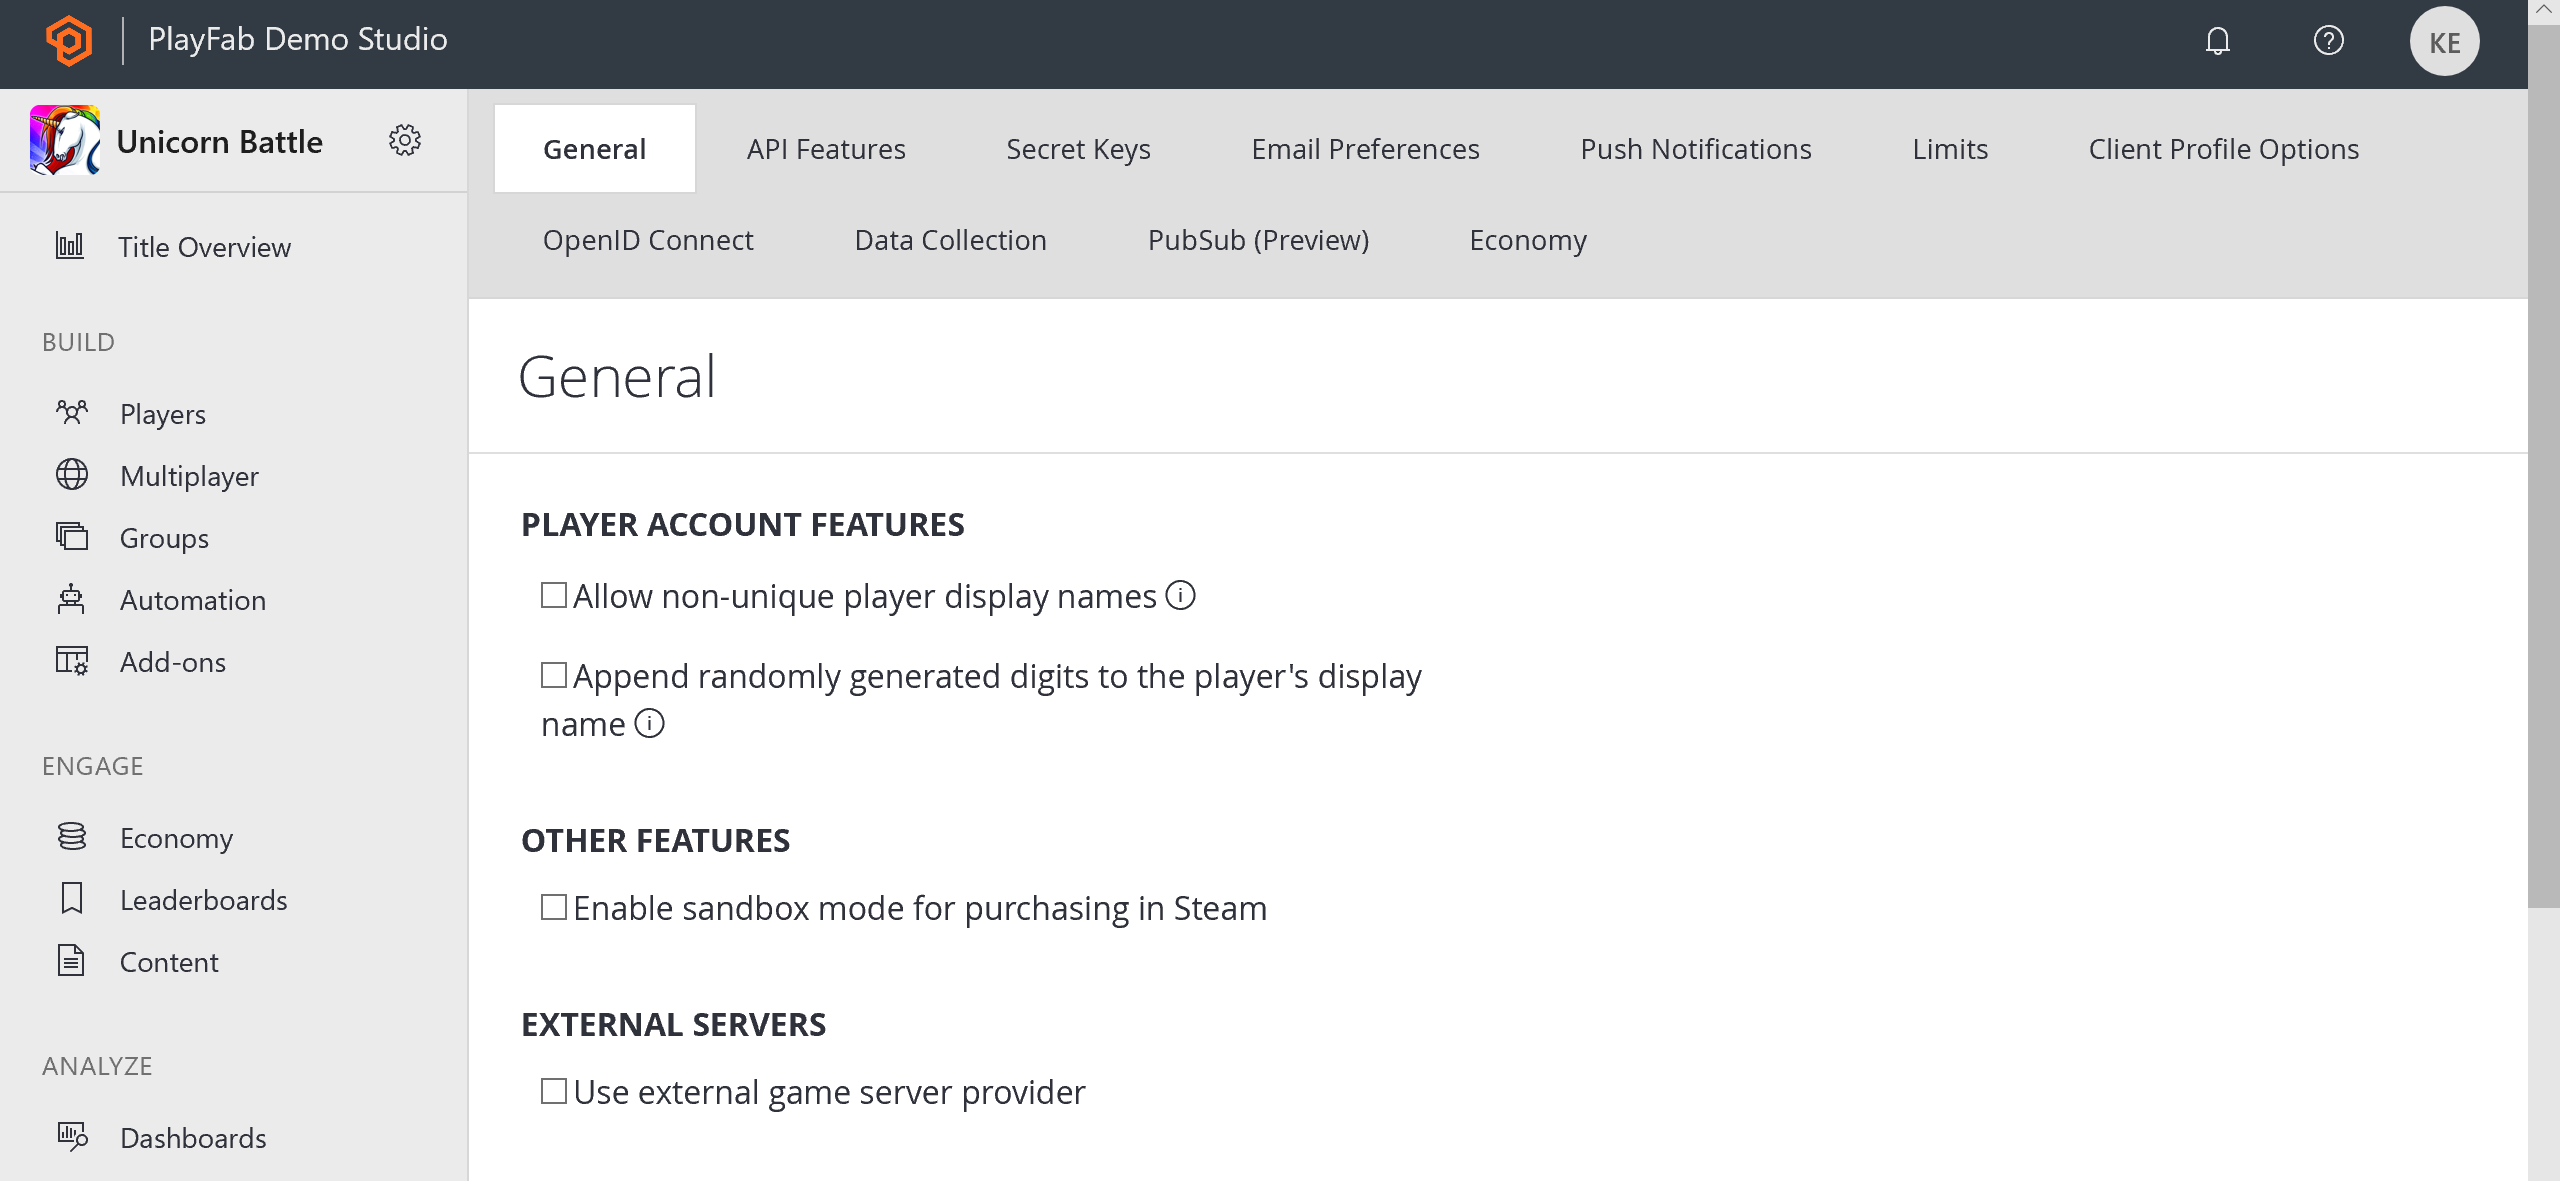Click the OpenID Connect sub-tab
The height and width of the screenshot is (1181, 2560).
point(648,240)
